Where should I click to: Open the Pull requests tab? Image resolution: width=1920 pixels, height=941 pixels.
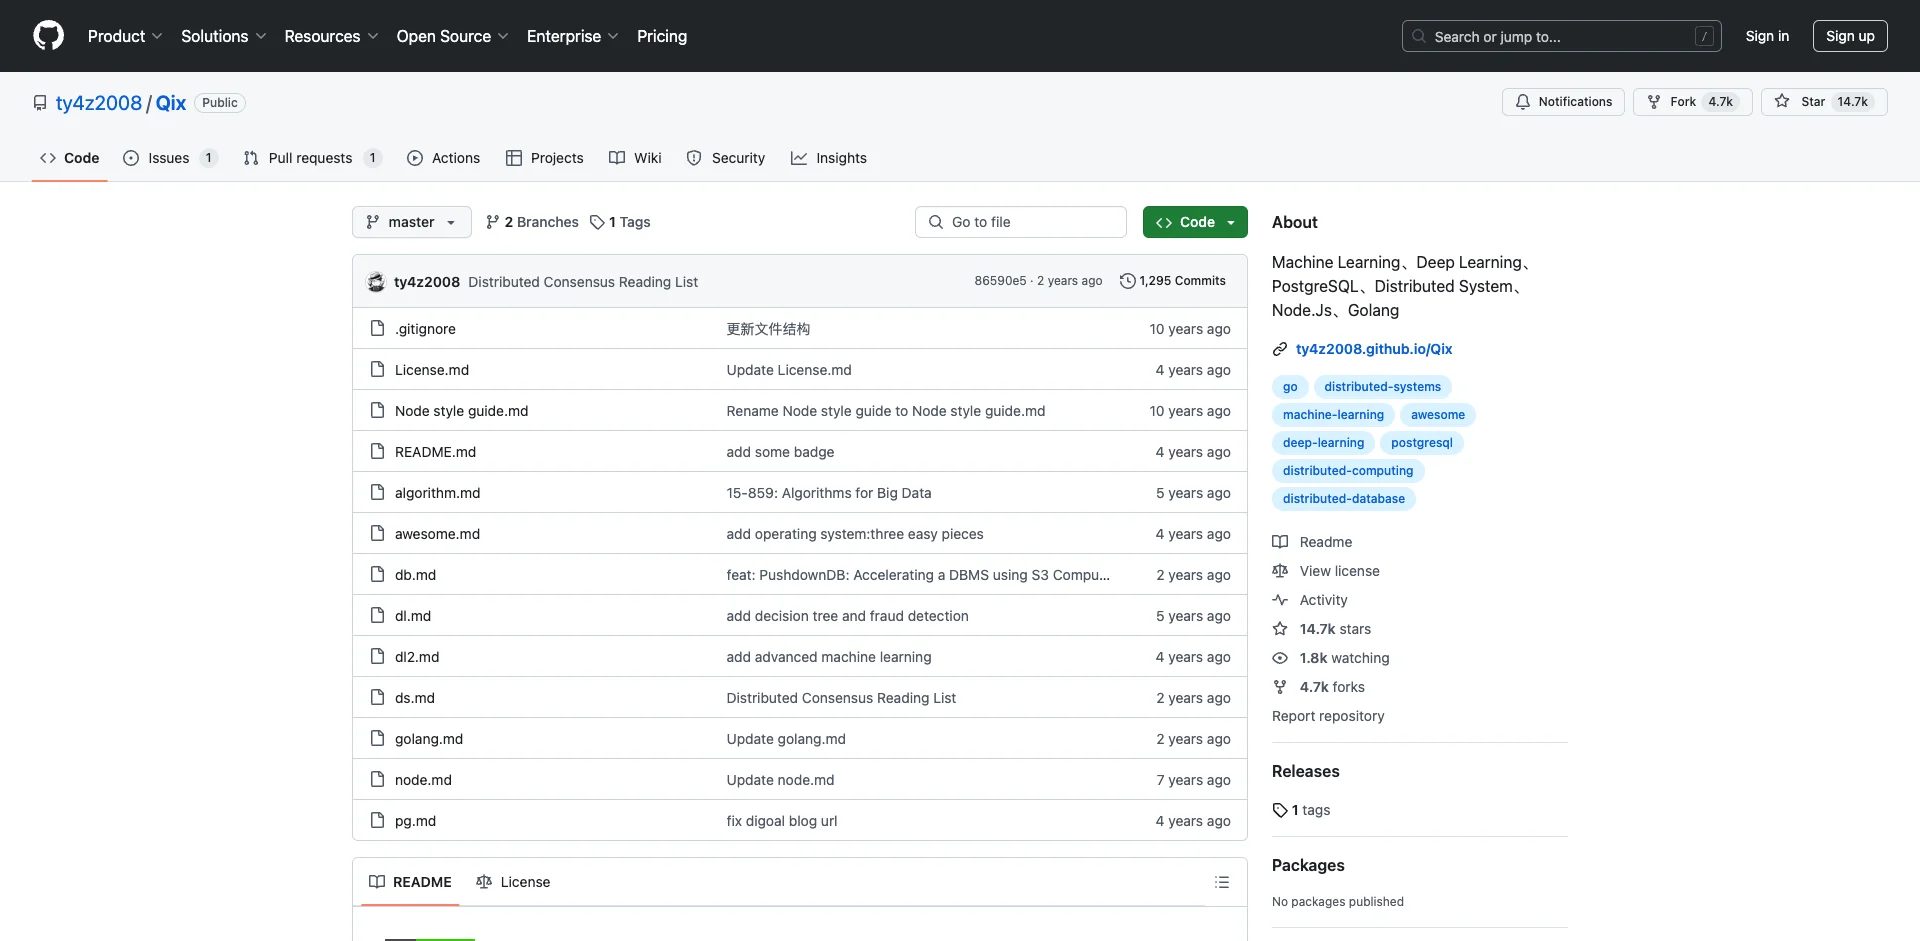pyautogui.click(x=312, y=158)
